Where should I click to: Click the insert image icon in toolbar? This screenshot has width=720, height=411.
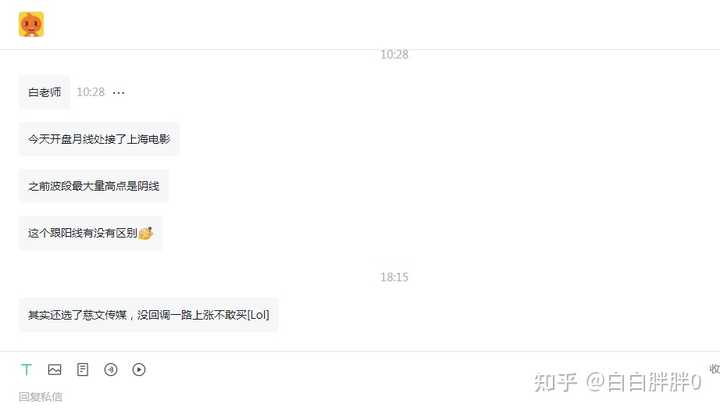(55, 369)
